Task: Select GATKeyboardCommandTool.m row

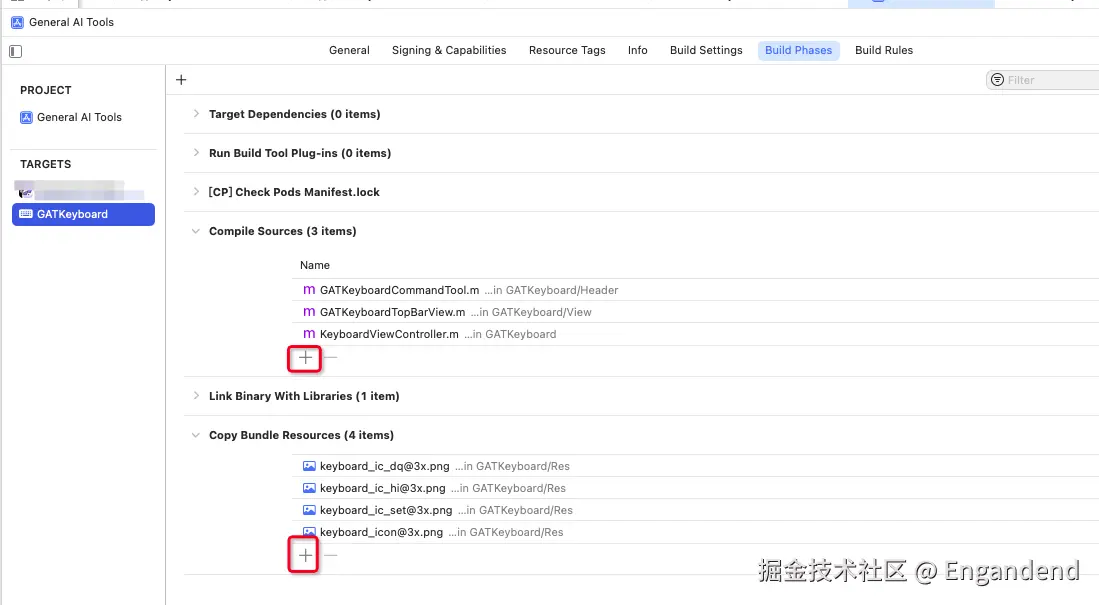Action: pyautogui.click(x=695, y=290)
